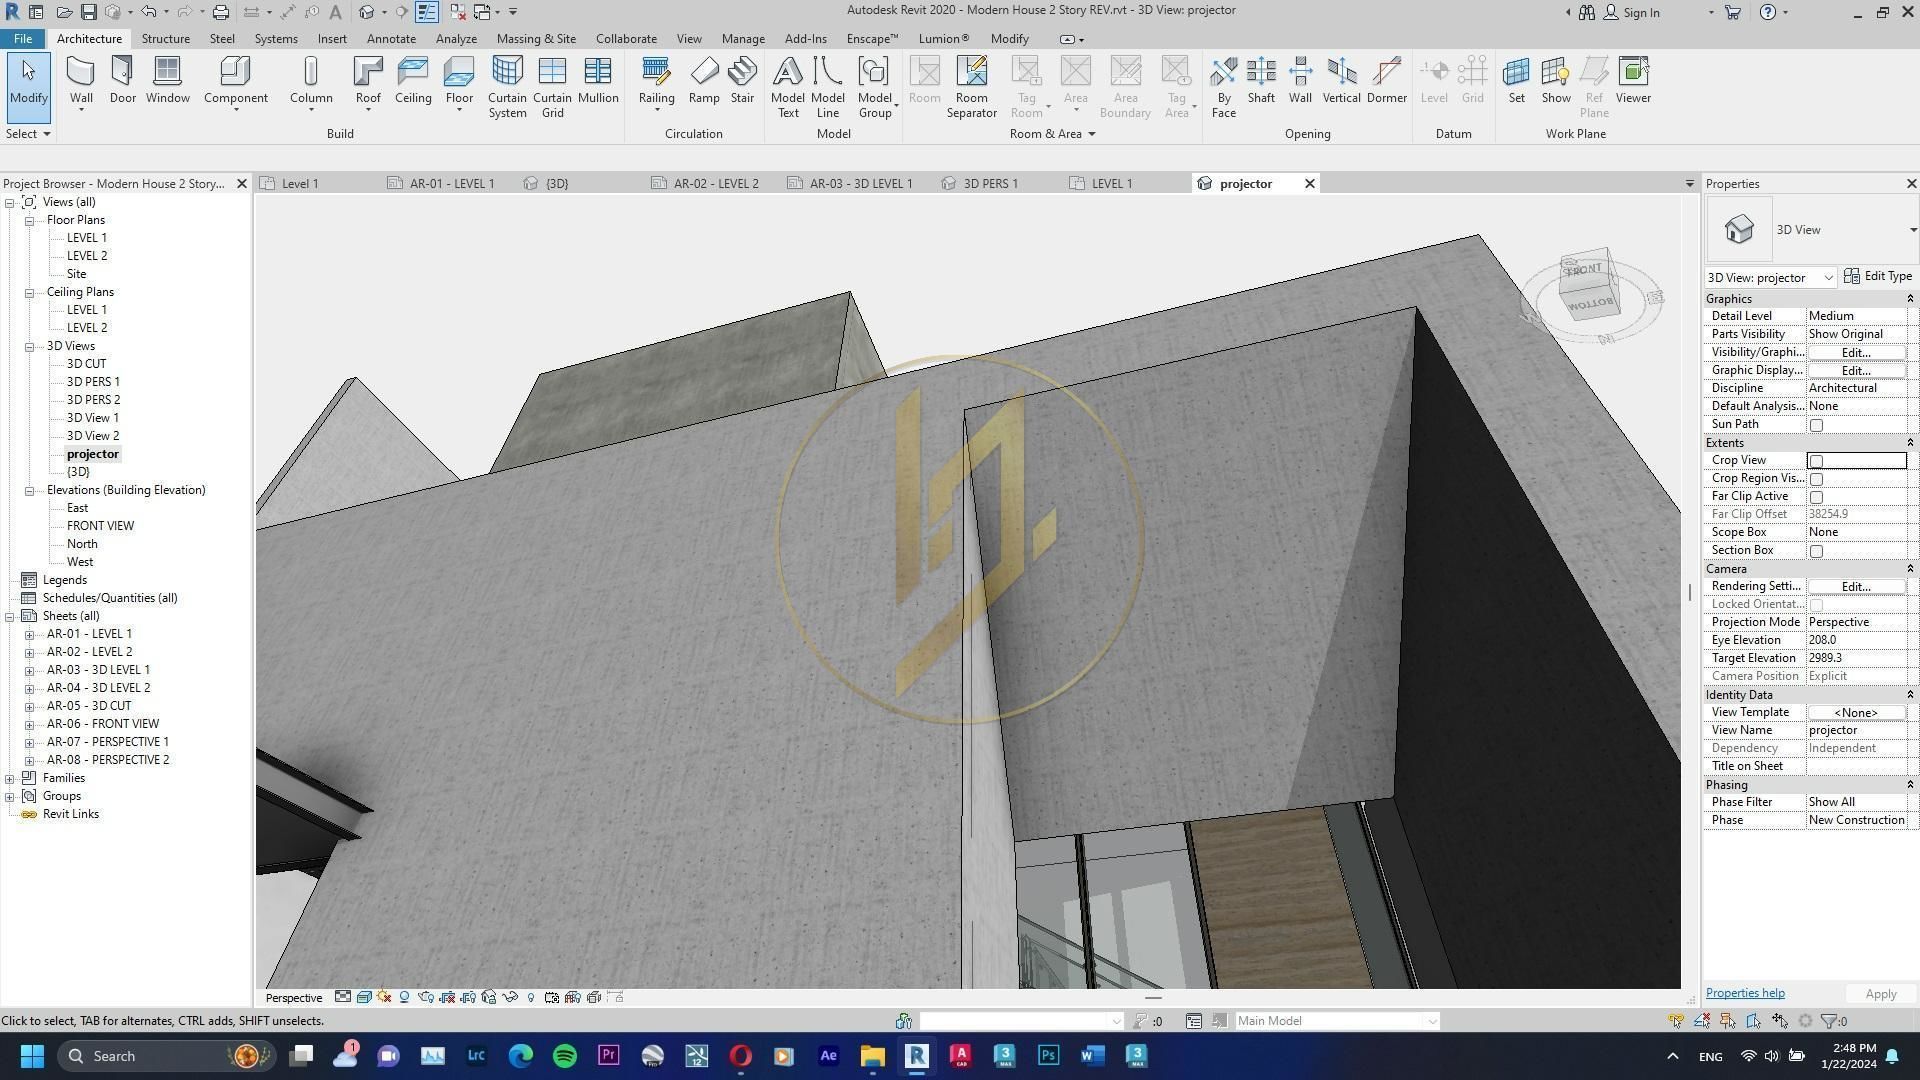The image size is (1920, 1080).
Task: Click the View Name field
Action: coord(1856,730)
